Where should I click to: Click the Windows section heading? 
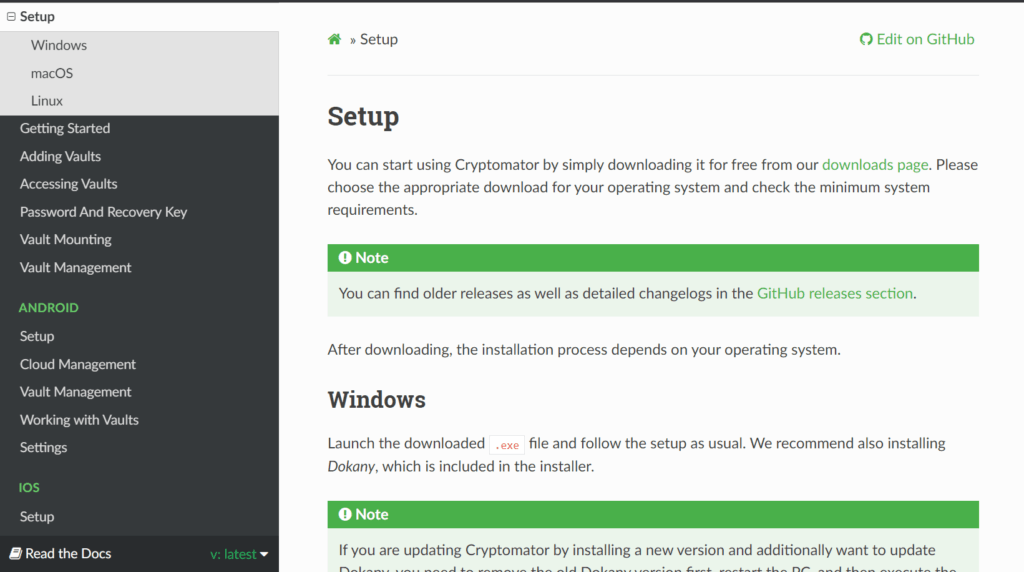(x=376, y=400)
